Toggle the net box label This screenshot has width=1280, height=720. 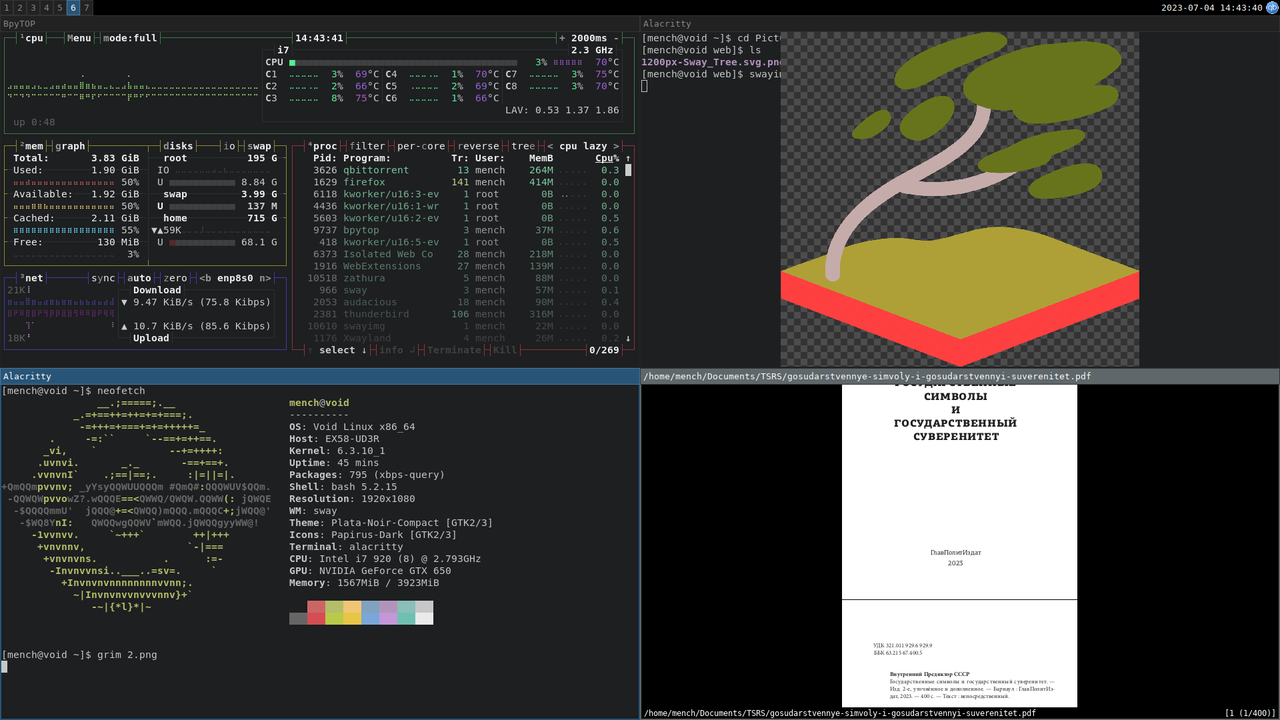click(x=32, y=278)
